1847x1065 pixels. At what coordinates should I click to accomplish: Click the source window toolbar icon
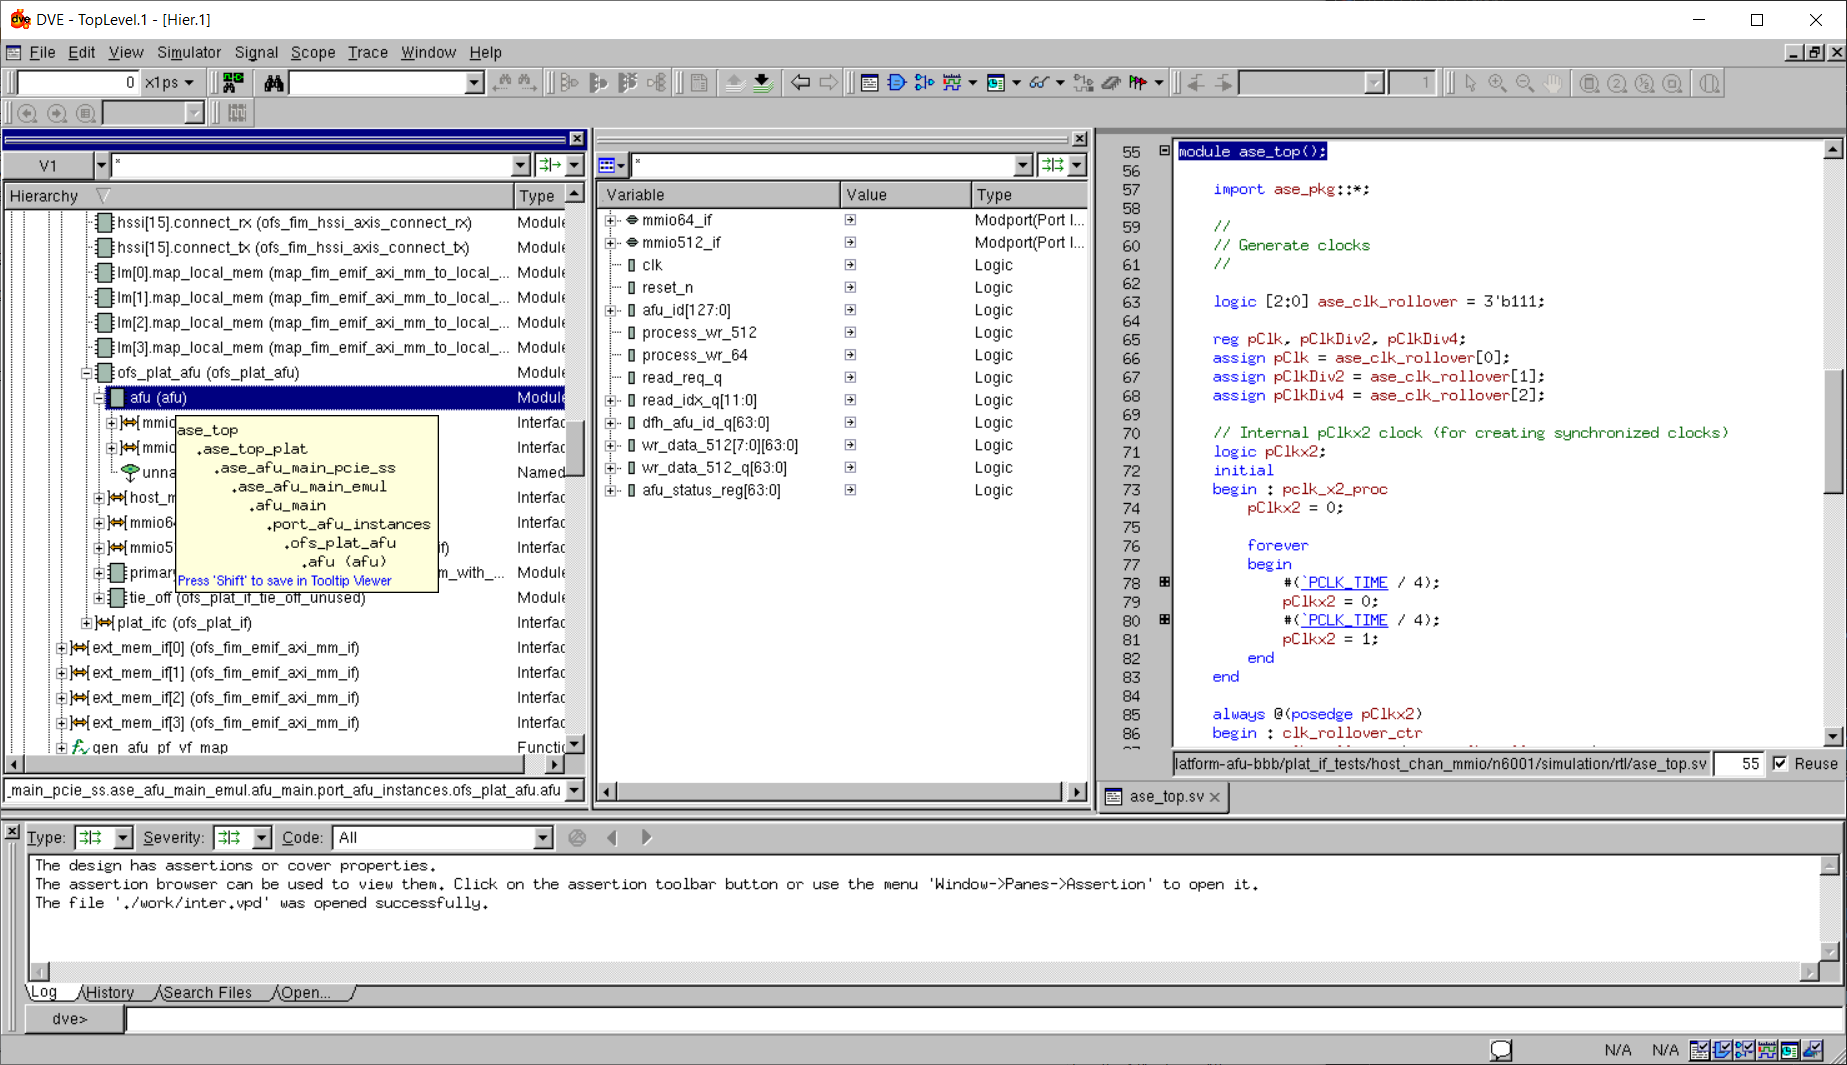[869, 83]
